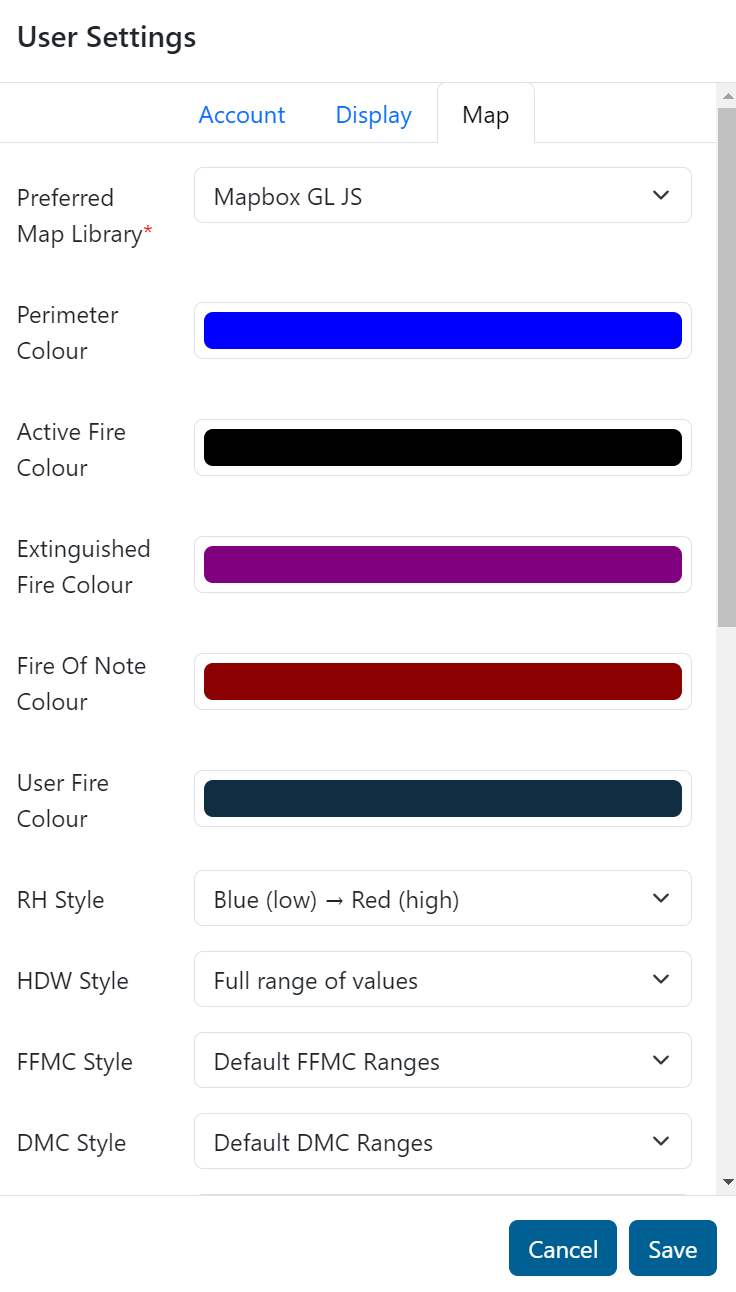The image size is (736, 1292).
Task: Open the DMC Style dropdown
Action: click(442, 1142)
